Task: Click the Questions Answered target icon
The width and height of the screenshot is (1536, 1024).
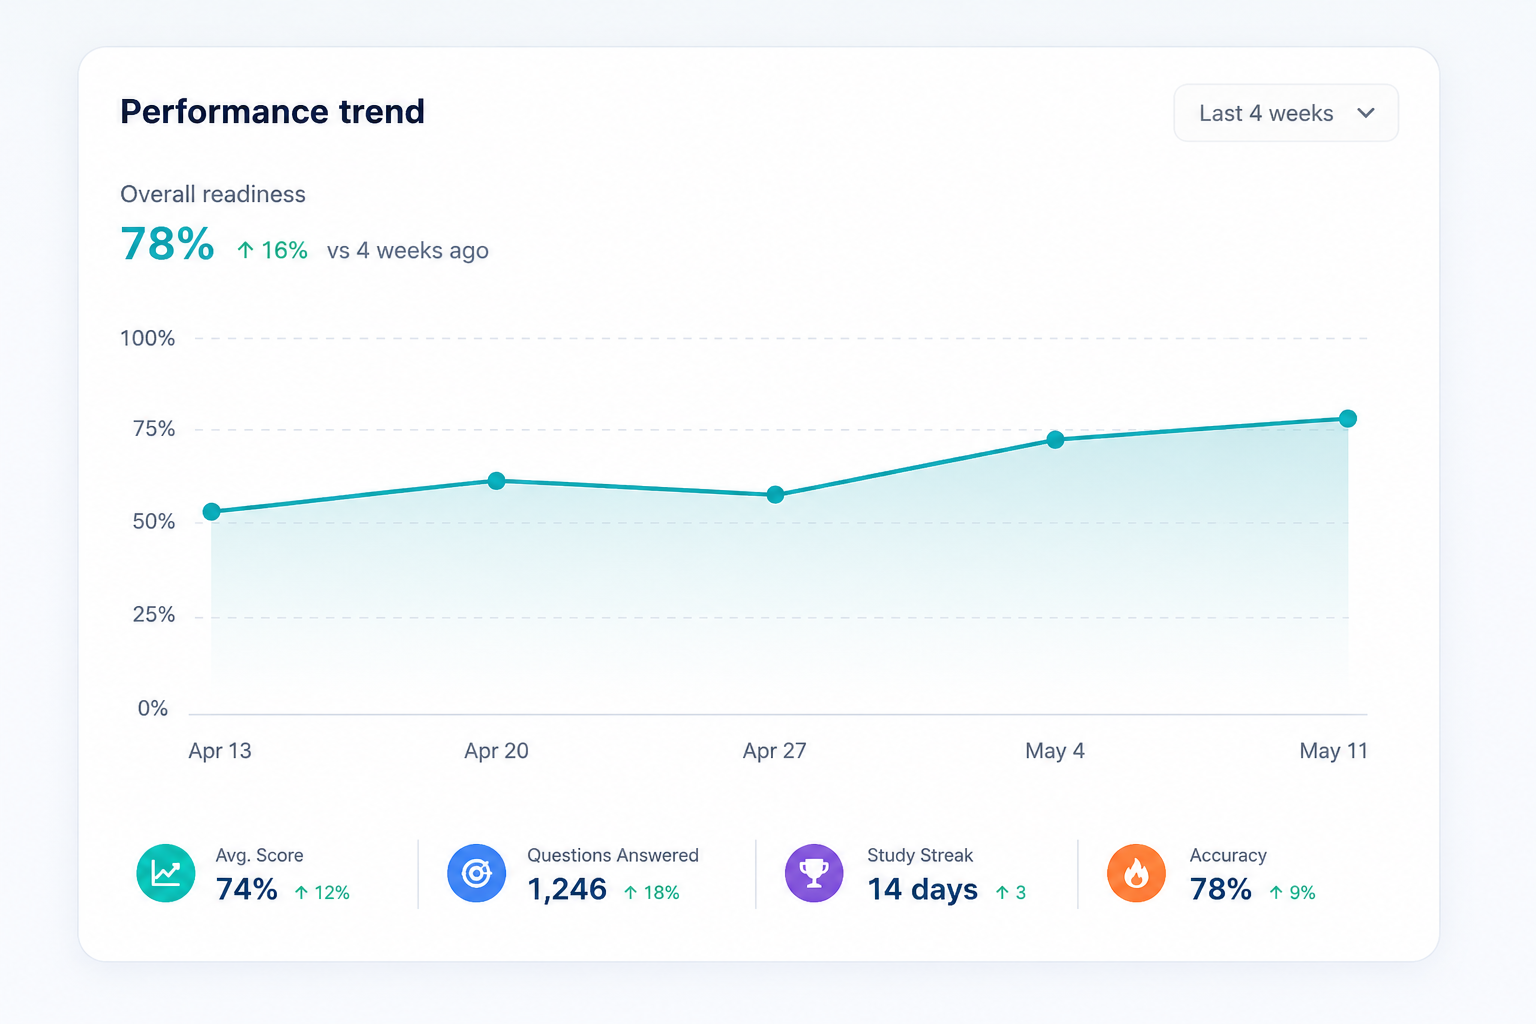Action: tap(477, 873)
